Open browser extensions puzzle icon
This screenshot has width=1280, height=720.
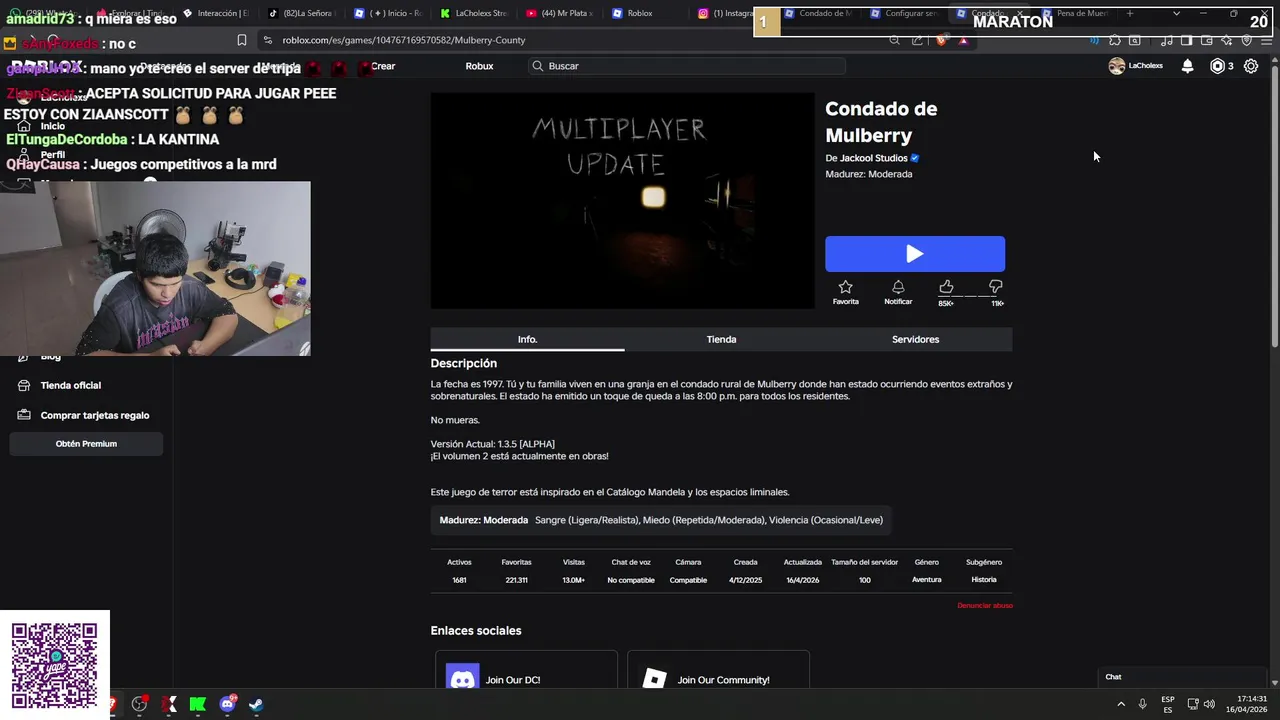(x=1114, y=40)
